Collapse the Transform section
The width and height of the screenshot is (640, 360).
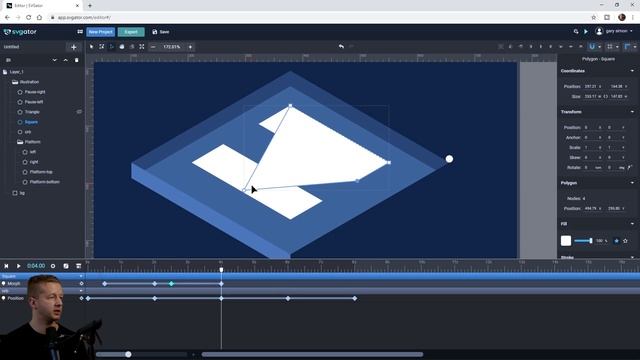632,112
